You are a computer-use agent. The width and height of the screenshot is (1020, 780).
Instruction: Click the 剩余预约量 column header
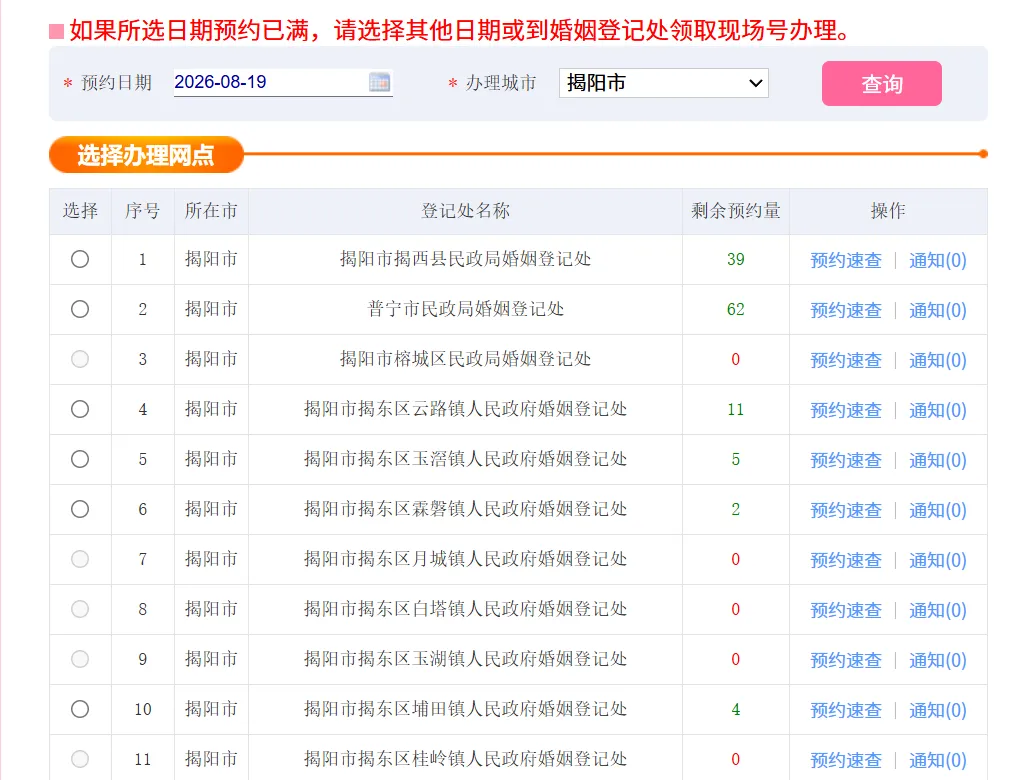click(736, 211)
